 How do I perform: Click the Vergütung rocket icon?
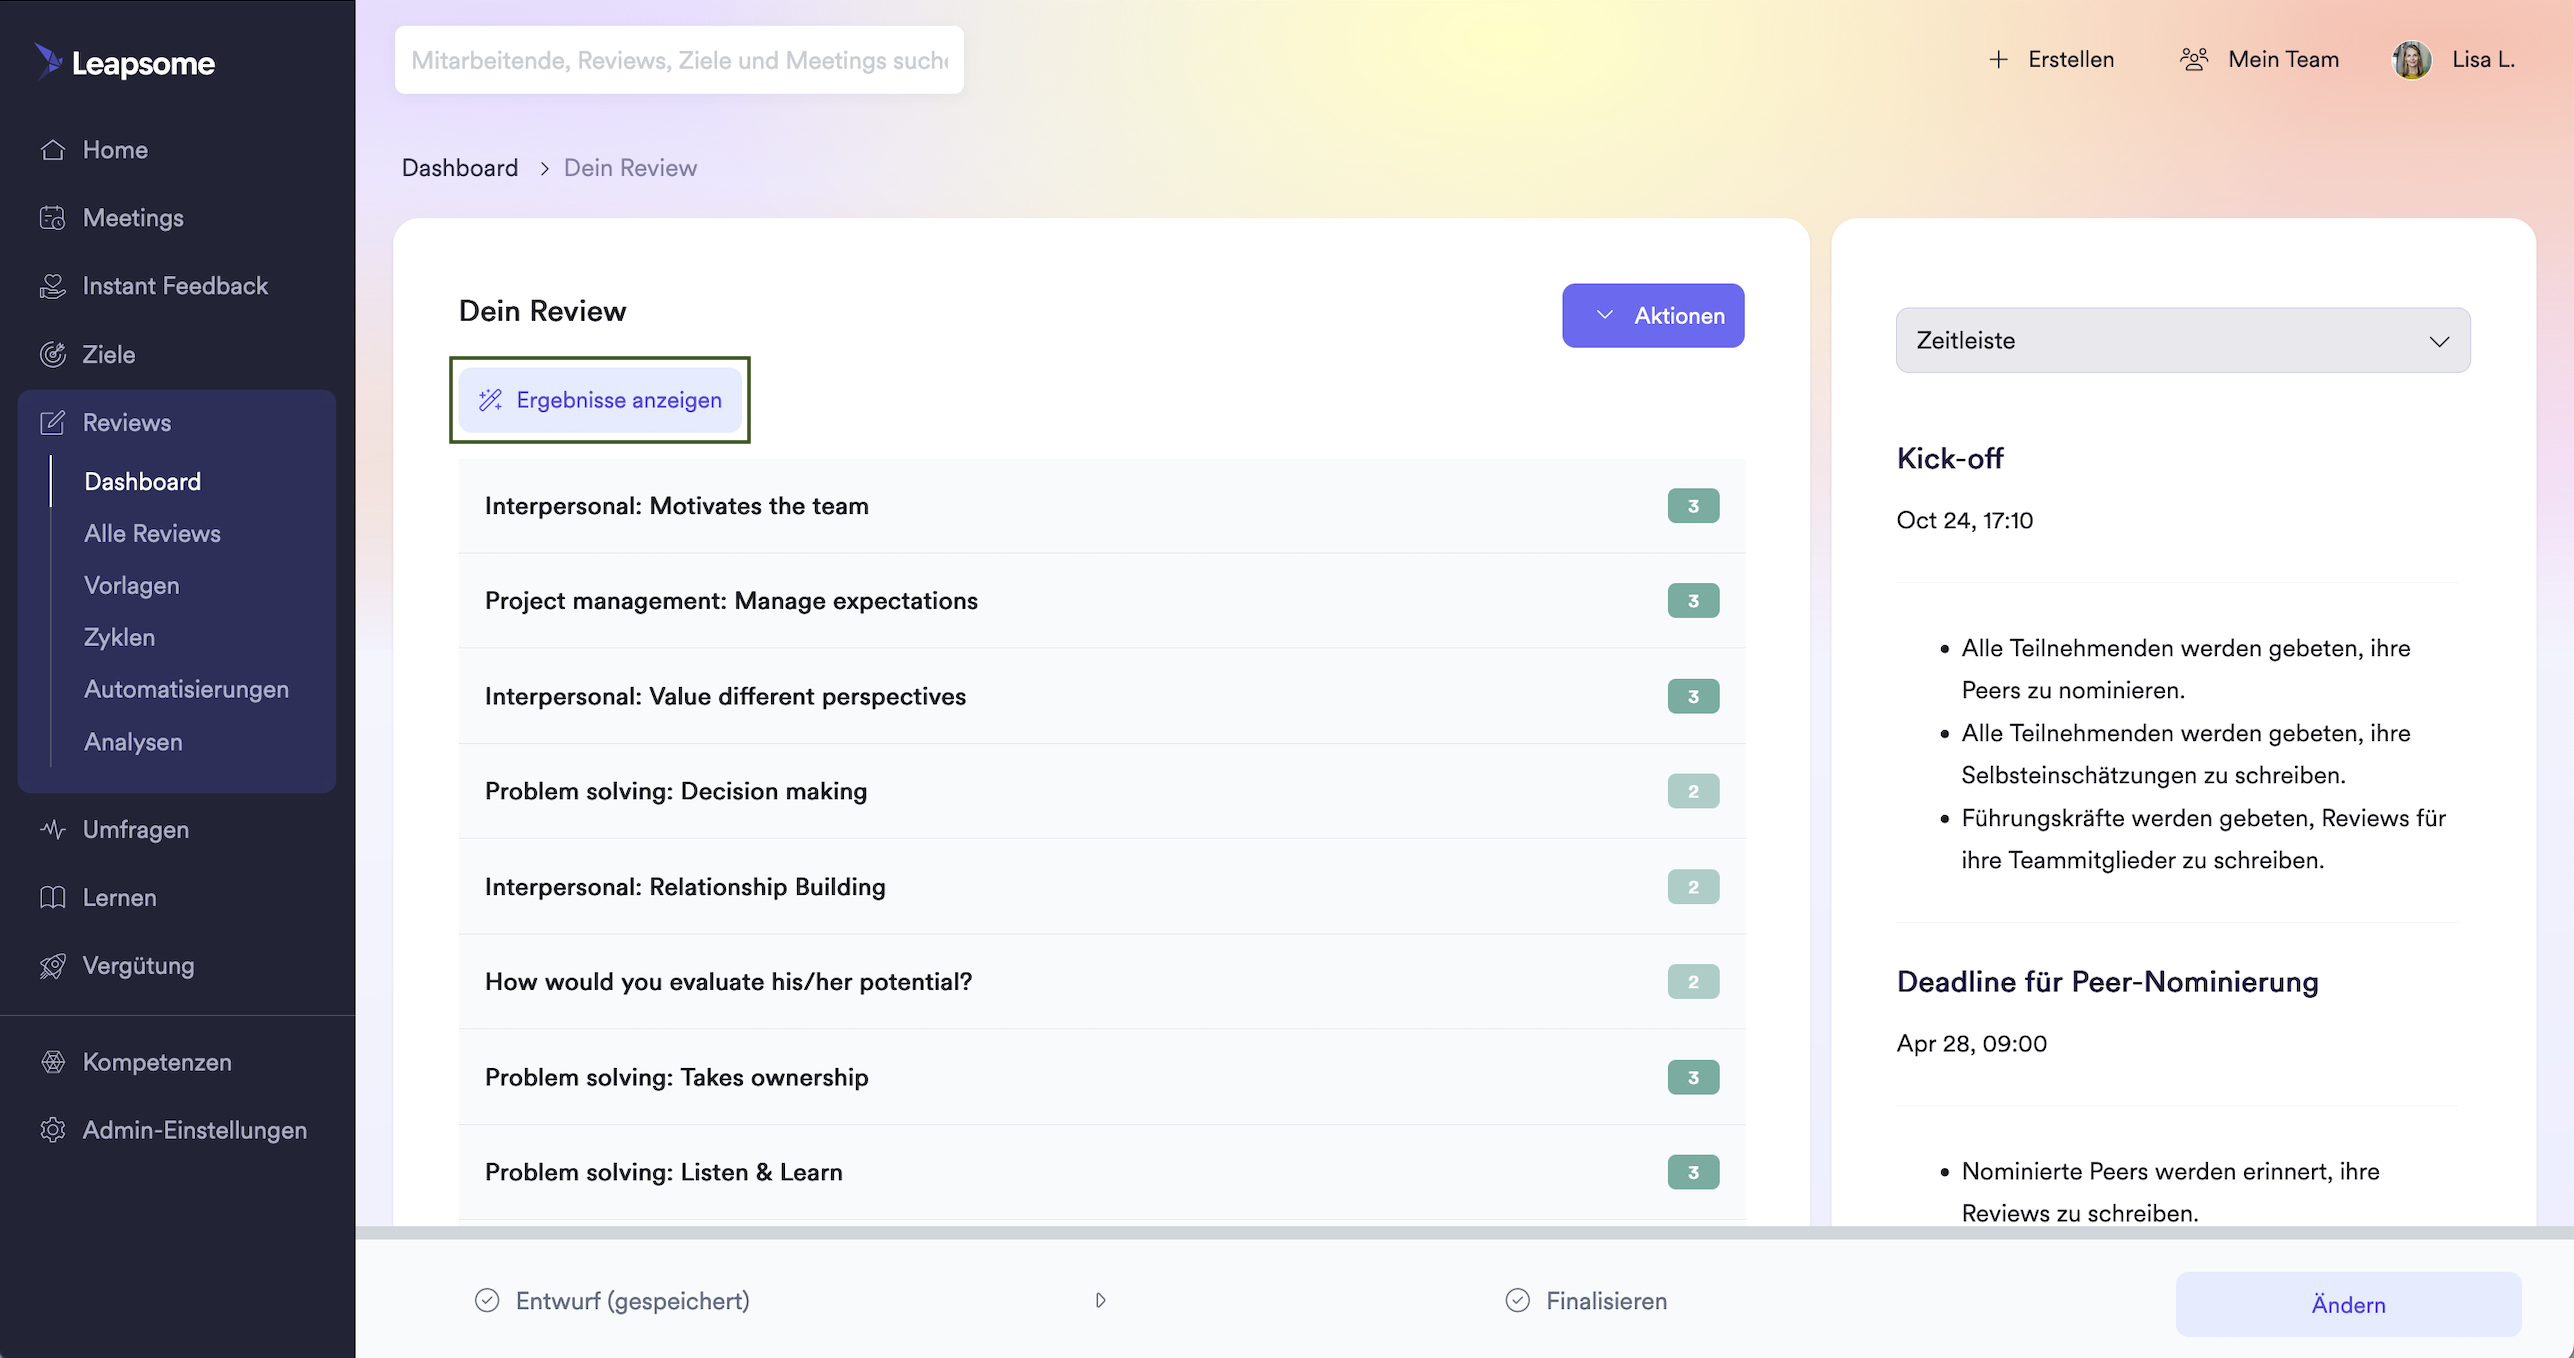[53, 965]
